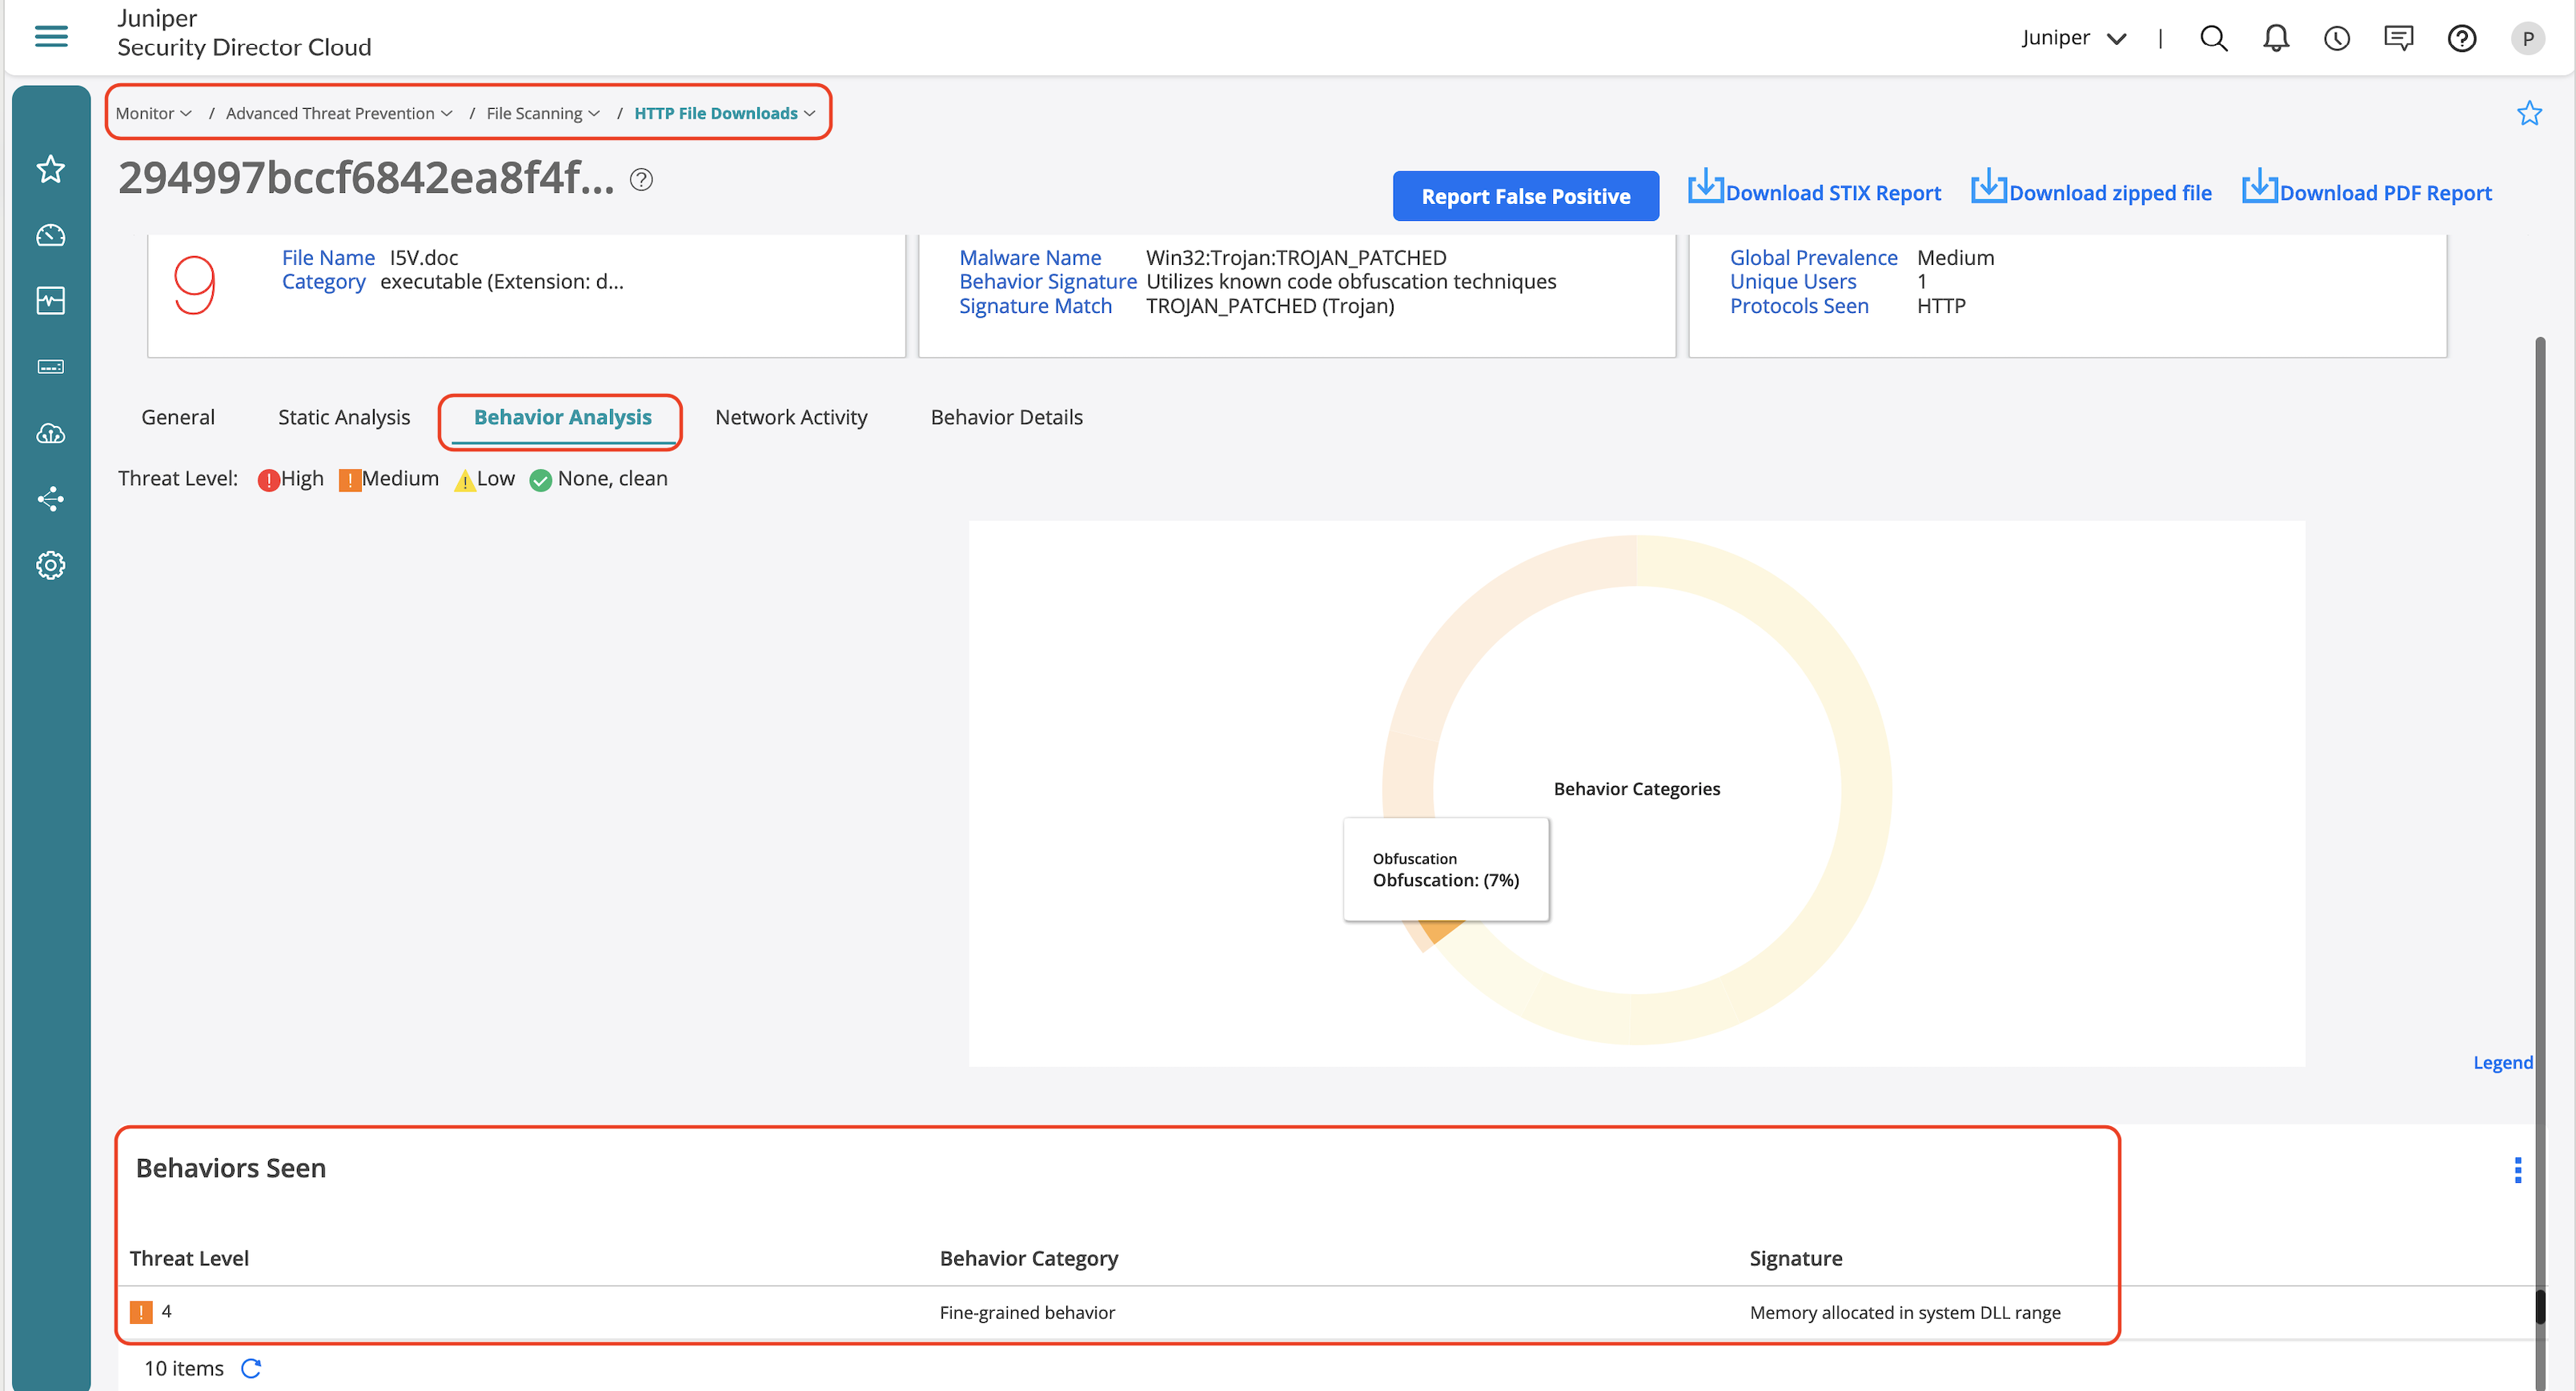The width and height of the screenshot is (2576, 1391).
Task: Open the hamburger navigation menu
Action: click(x=51, y=37)
